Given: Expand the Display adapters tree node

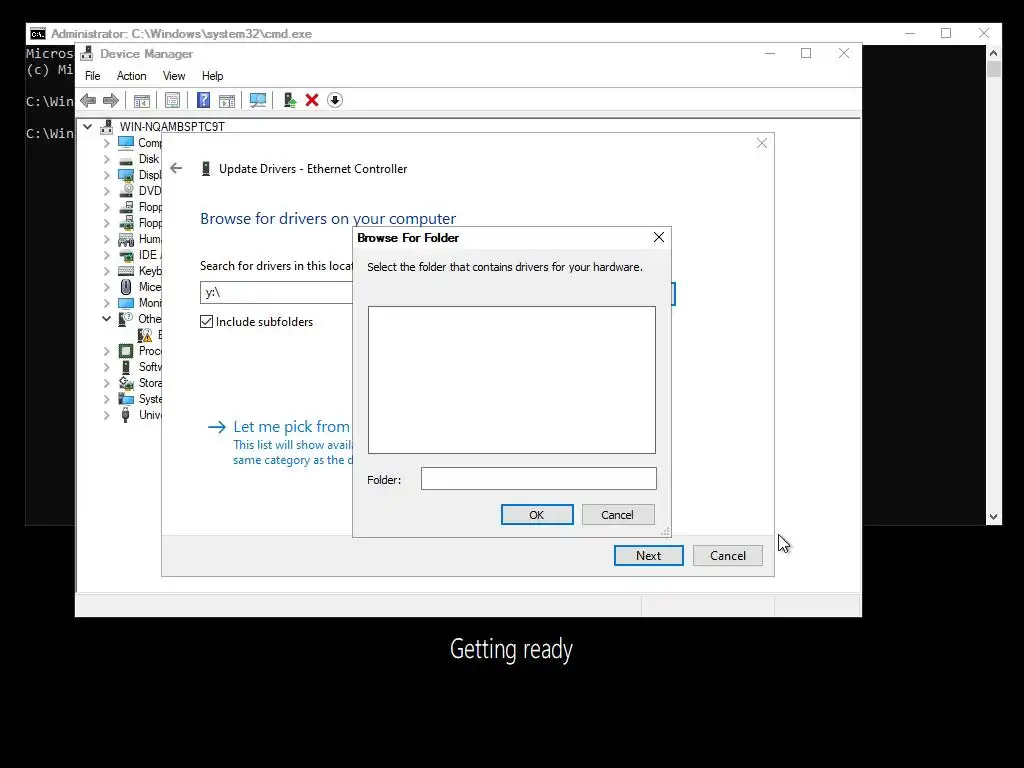Looking at the screenshot, I should pyautogui.click(x=106, y=175).
